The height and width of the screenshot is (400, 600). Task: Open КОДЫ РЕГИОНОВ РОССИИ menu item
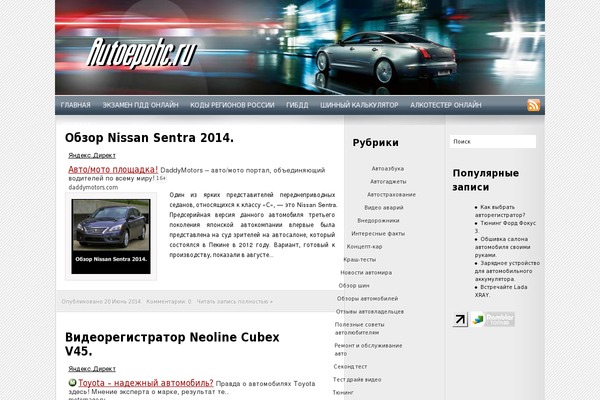(x=232, y=105)
